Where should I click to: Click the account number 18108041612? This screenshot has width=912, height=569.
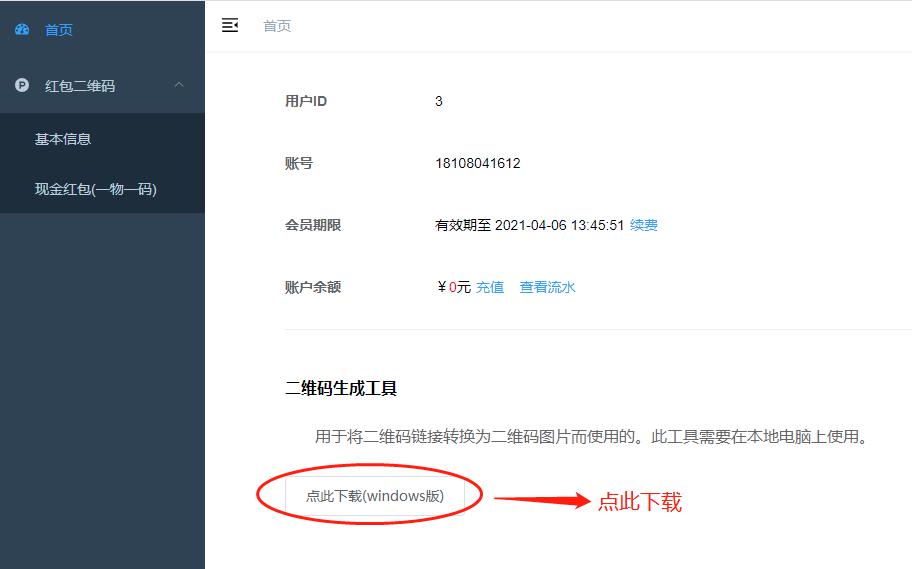(x=477, y=163)
